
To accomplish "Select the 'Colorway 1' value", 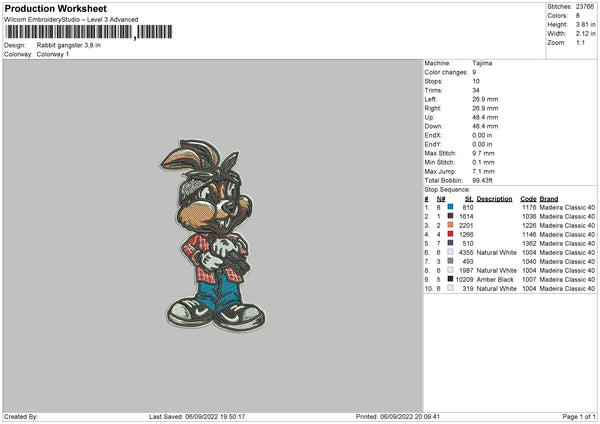I will point(53,54).
